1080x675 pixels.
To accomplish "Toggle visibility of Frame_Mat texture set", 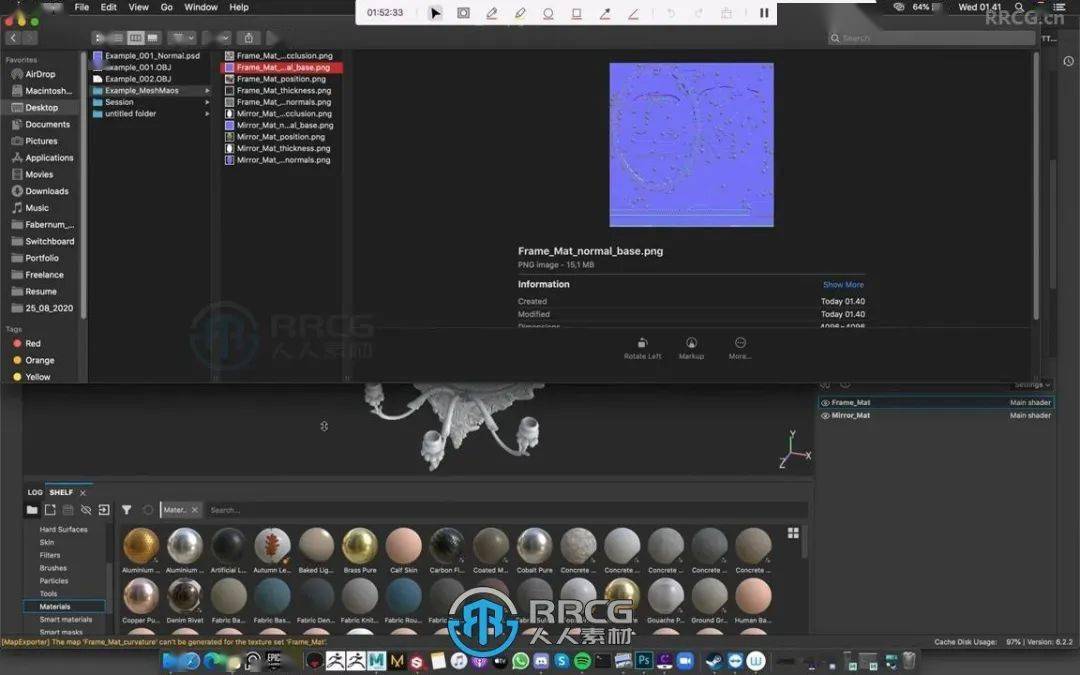I will pos(825,403).
